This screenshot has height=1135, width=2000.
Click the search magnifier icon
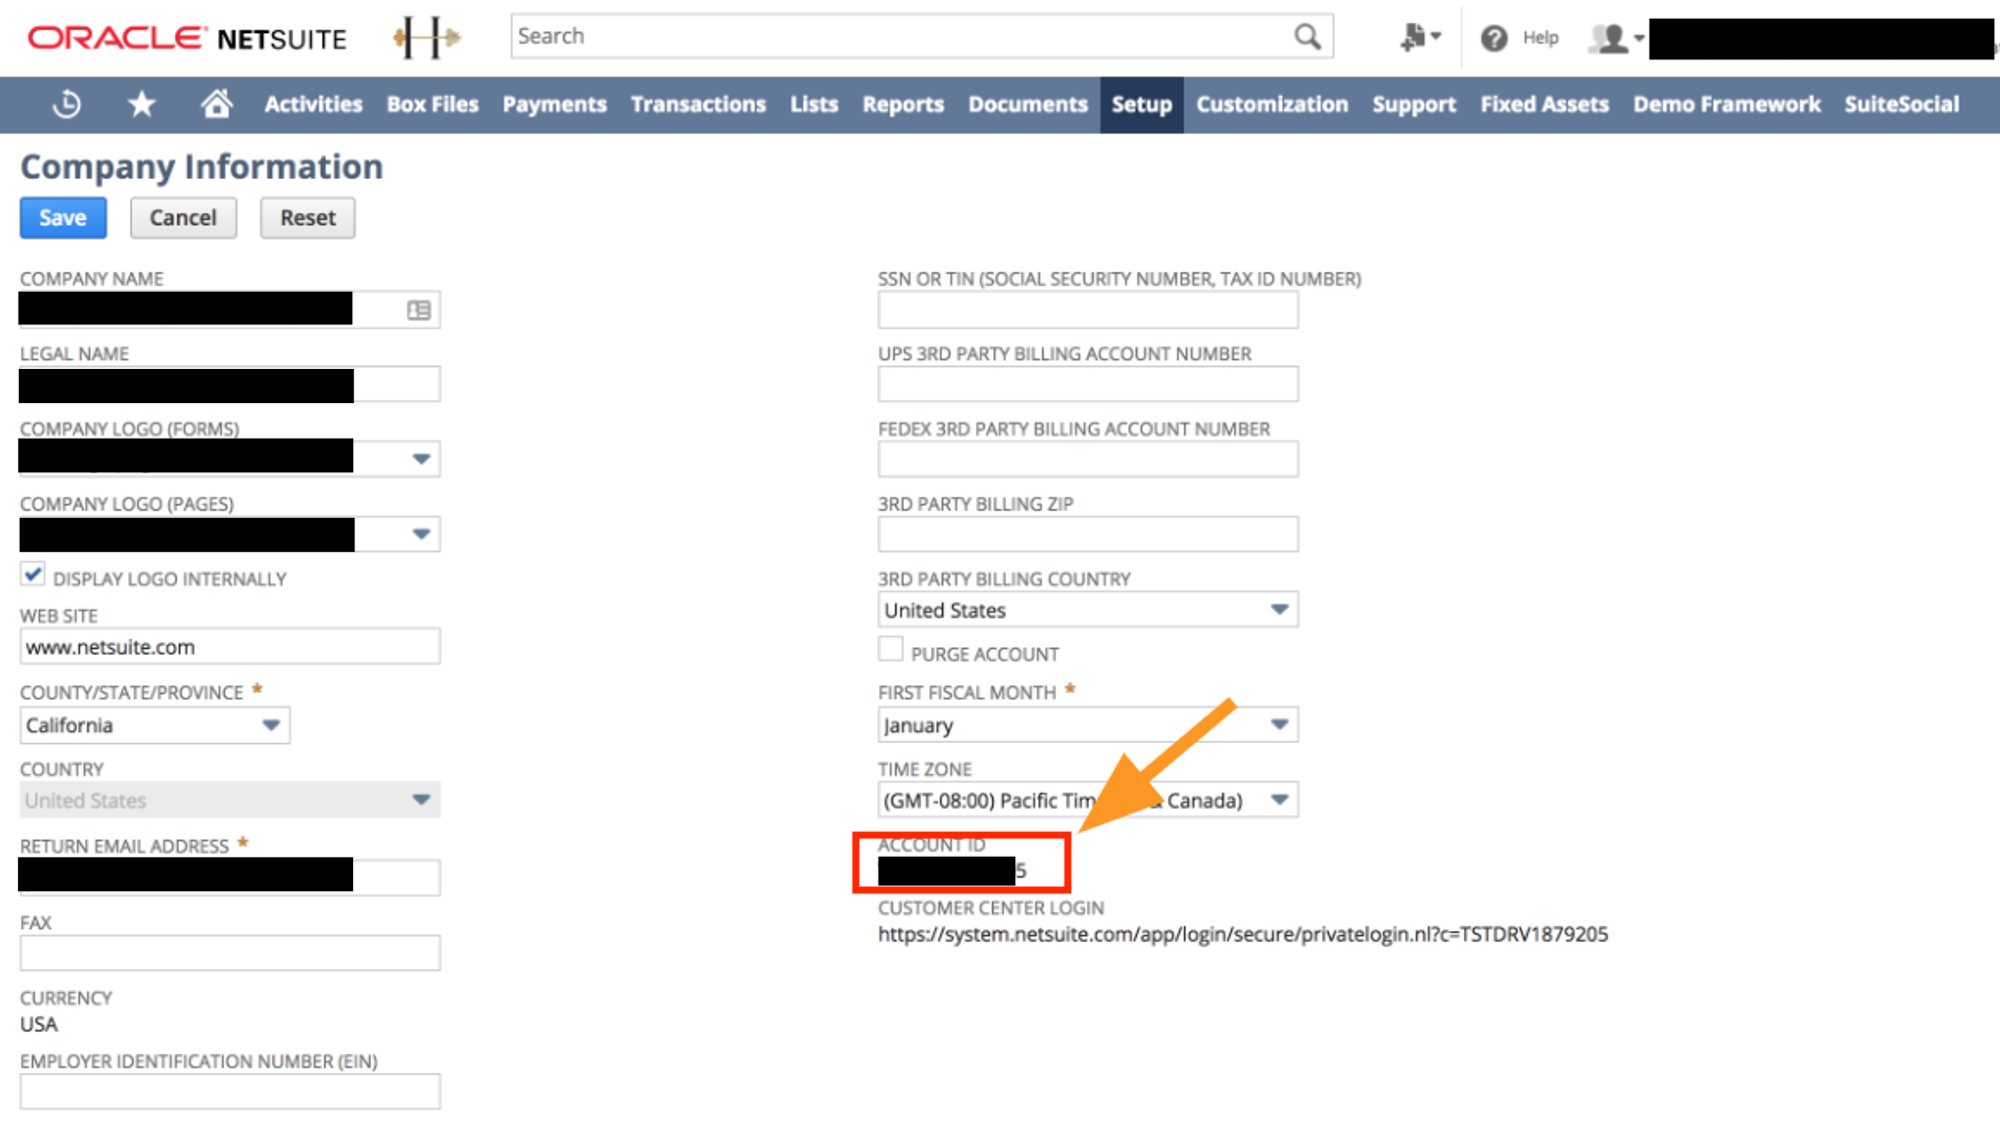point(1307,37)
